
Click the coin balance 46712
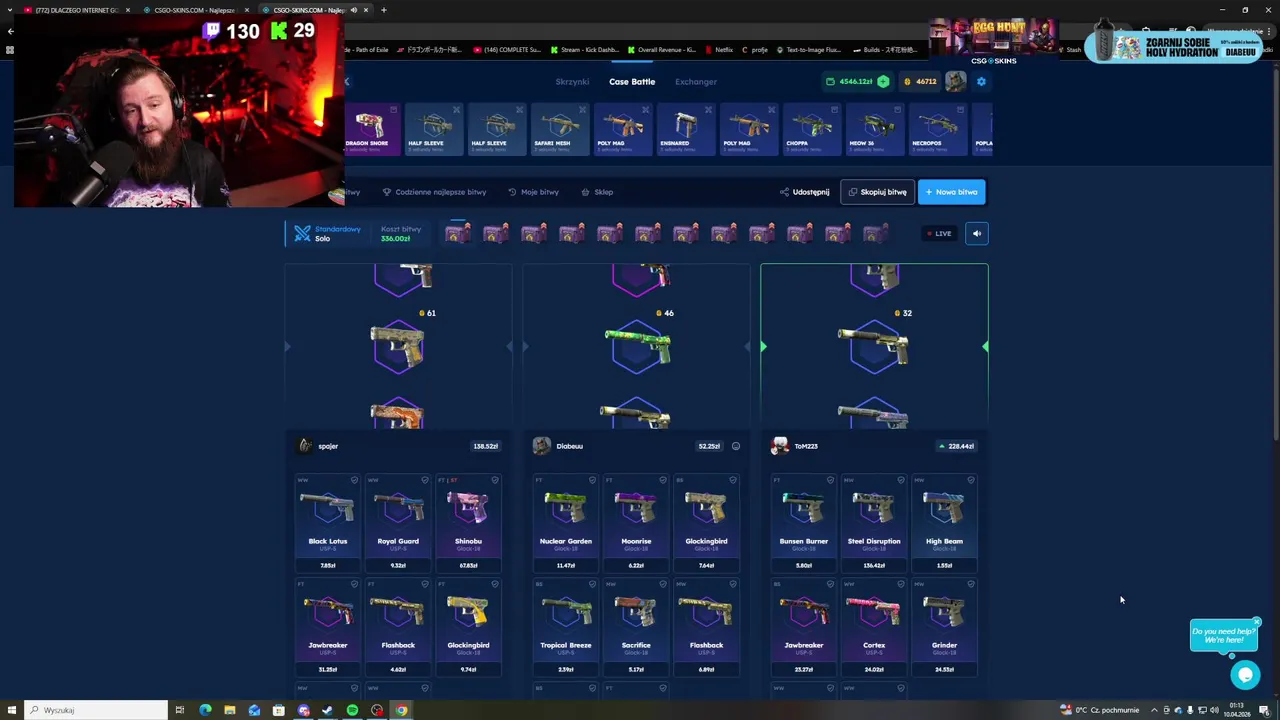[x=921, y=82]
